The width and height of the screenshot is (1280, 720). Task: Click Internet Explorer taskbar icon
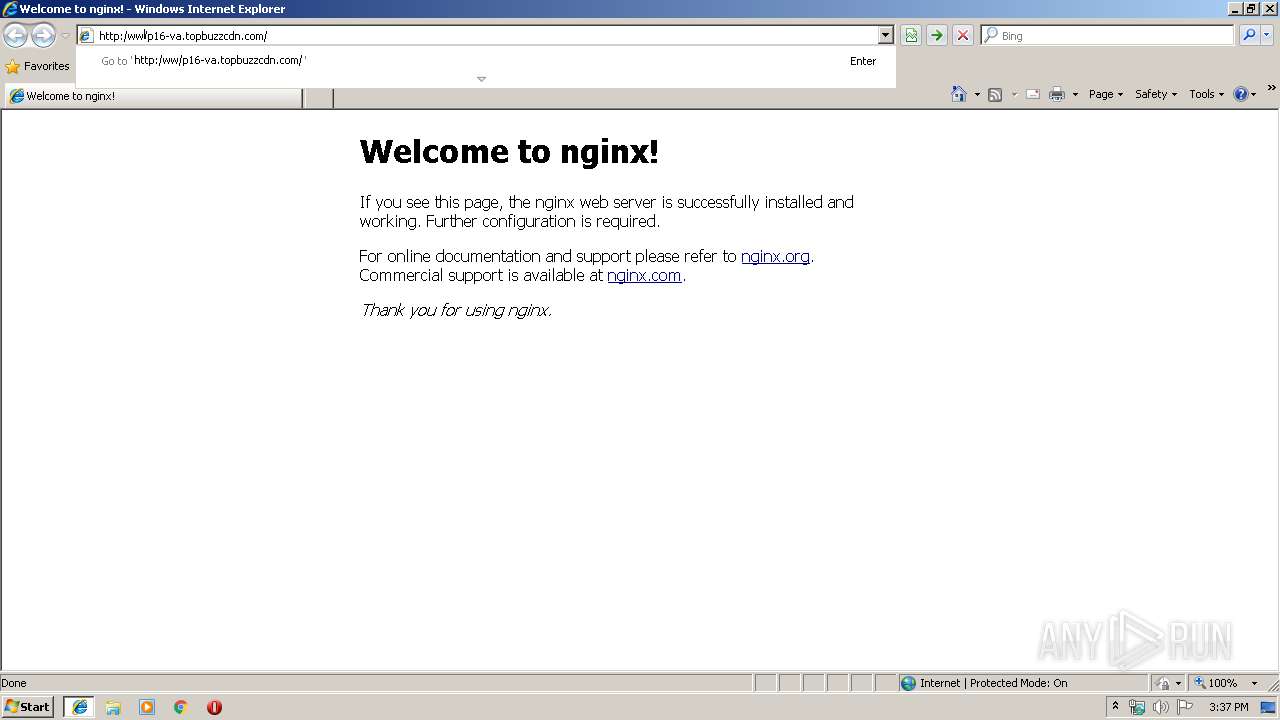pos(79,707)
